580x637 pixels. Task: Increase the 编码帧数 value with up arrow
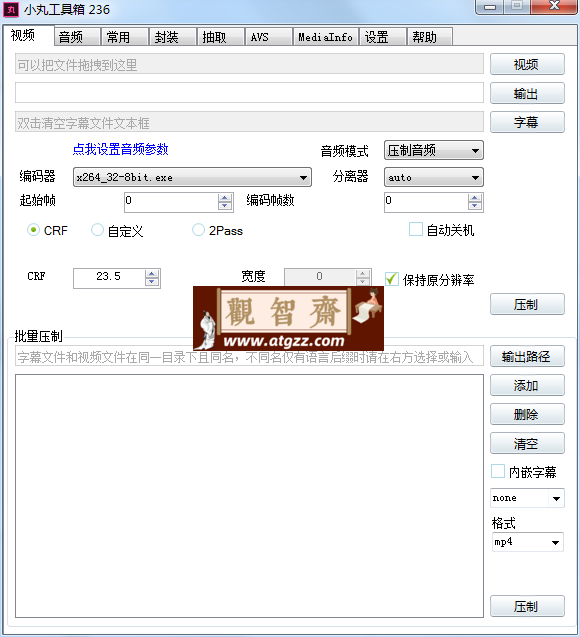tap(475, 198)
